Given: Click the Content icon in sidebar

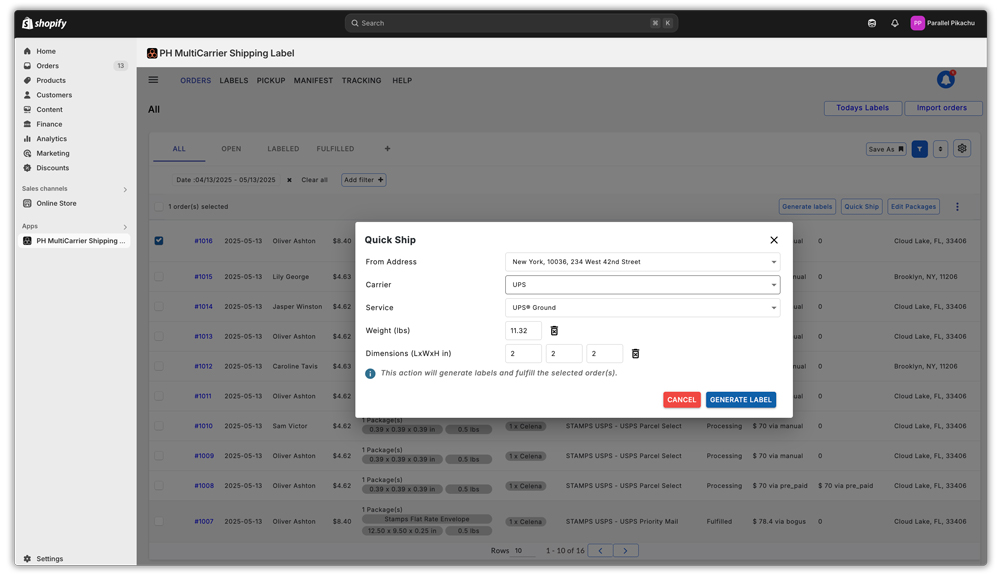Looking at the screenshot, I should click(27, 110).
